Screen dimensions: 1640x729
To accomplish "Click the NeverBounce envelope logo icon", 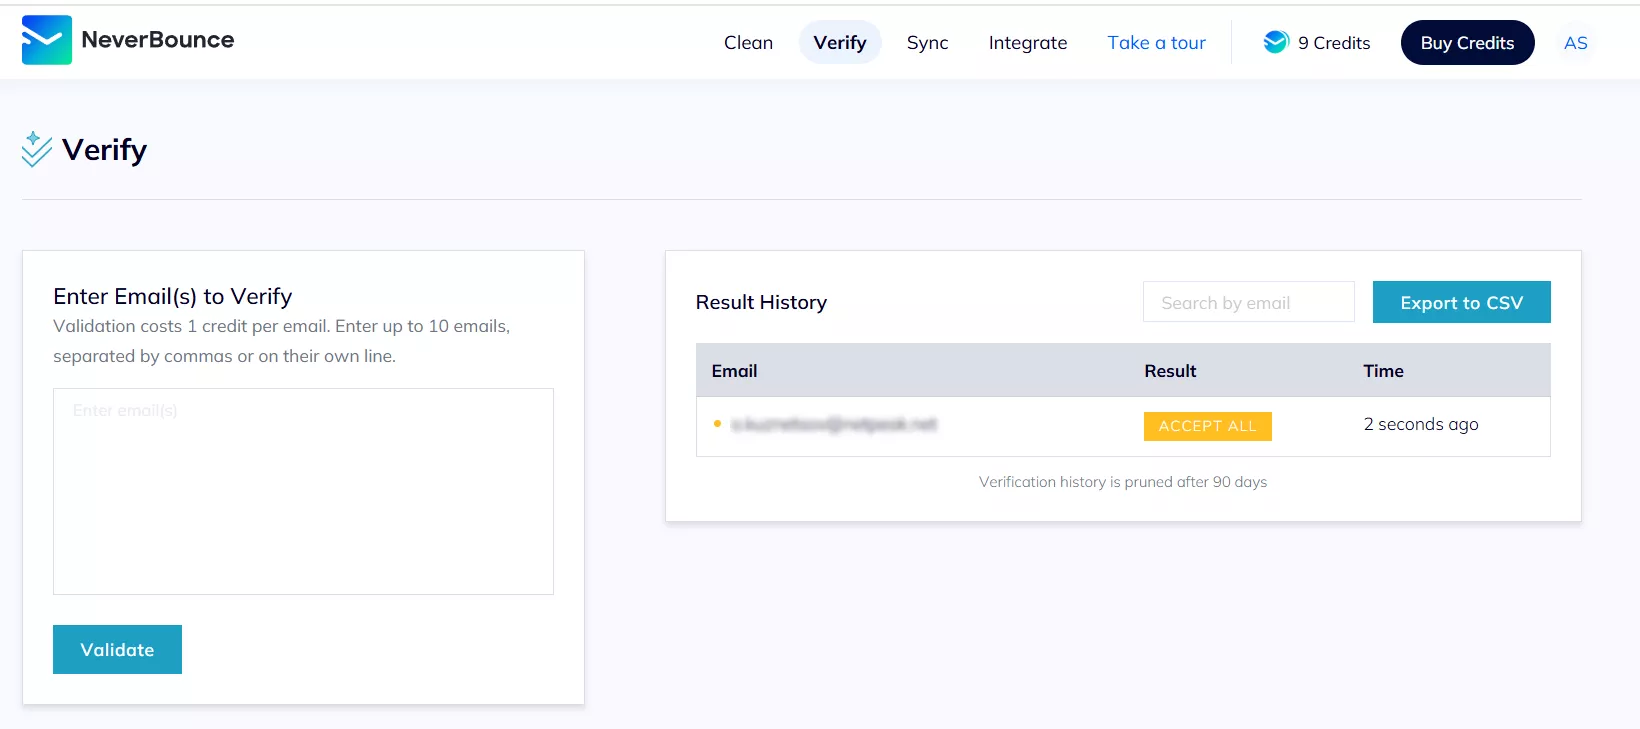I will point(47,40).
